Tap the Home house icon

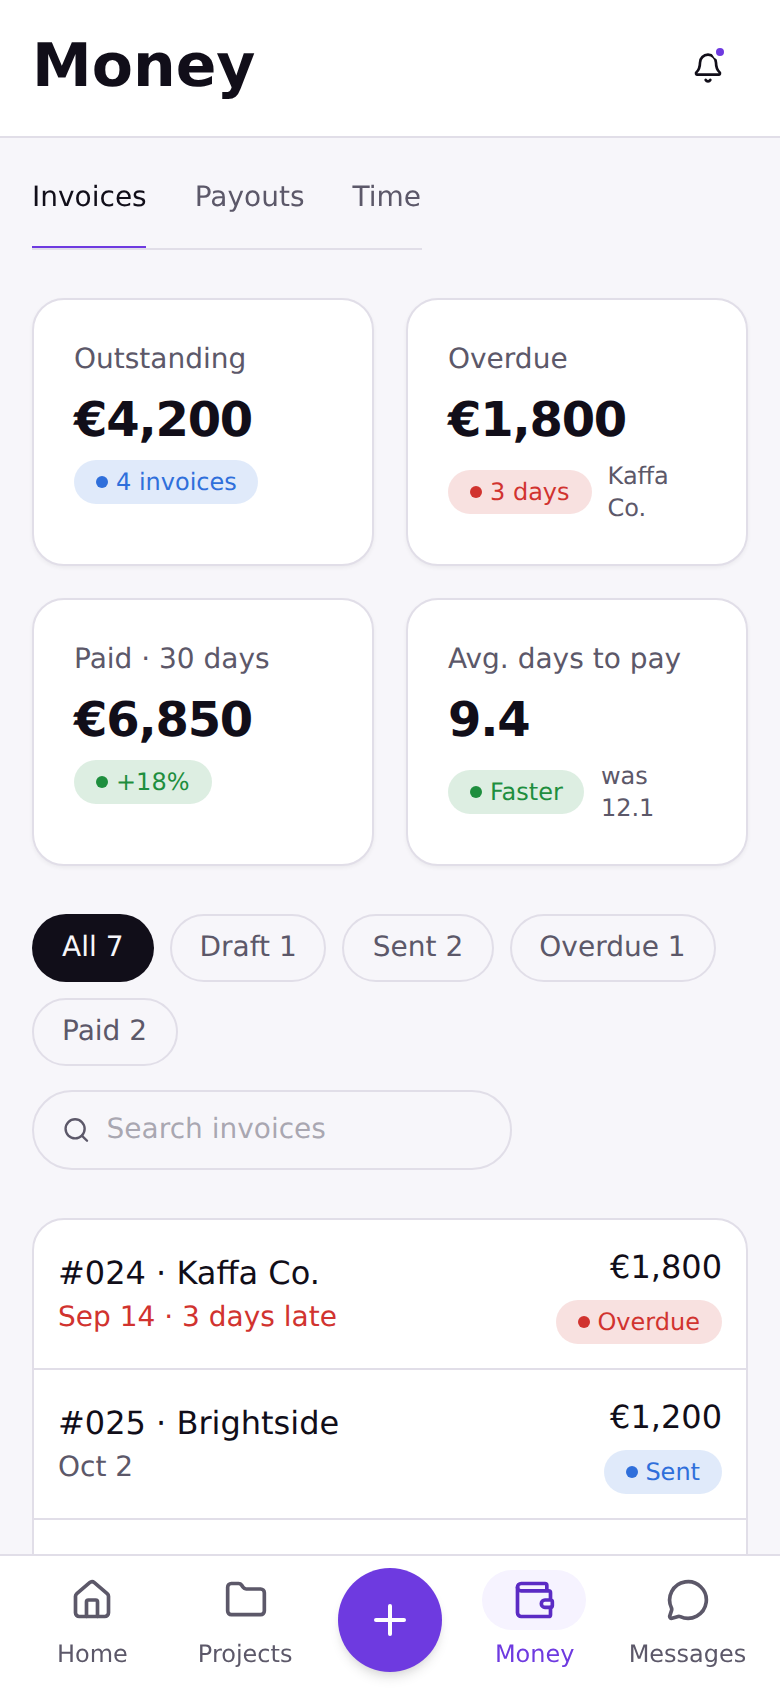pos(92,1600)
